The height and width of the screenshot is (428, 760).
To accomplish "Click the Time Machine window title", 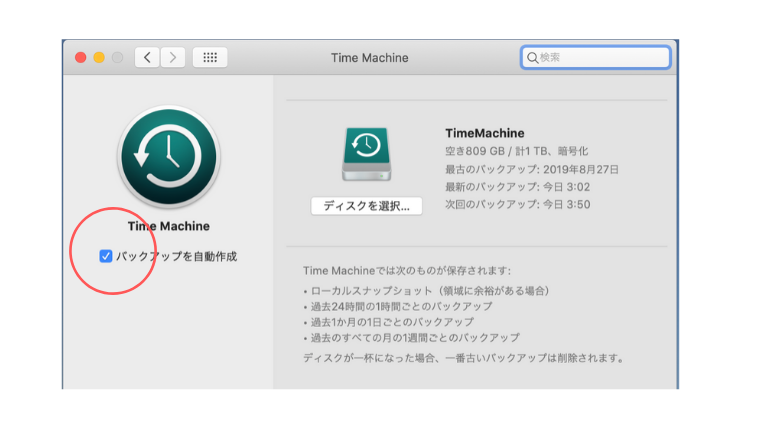I will pyautogui.click(x=370, y=58).
